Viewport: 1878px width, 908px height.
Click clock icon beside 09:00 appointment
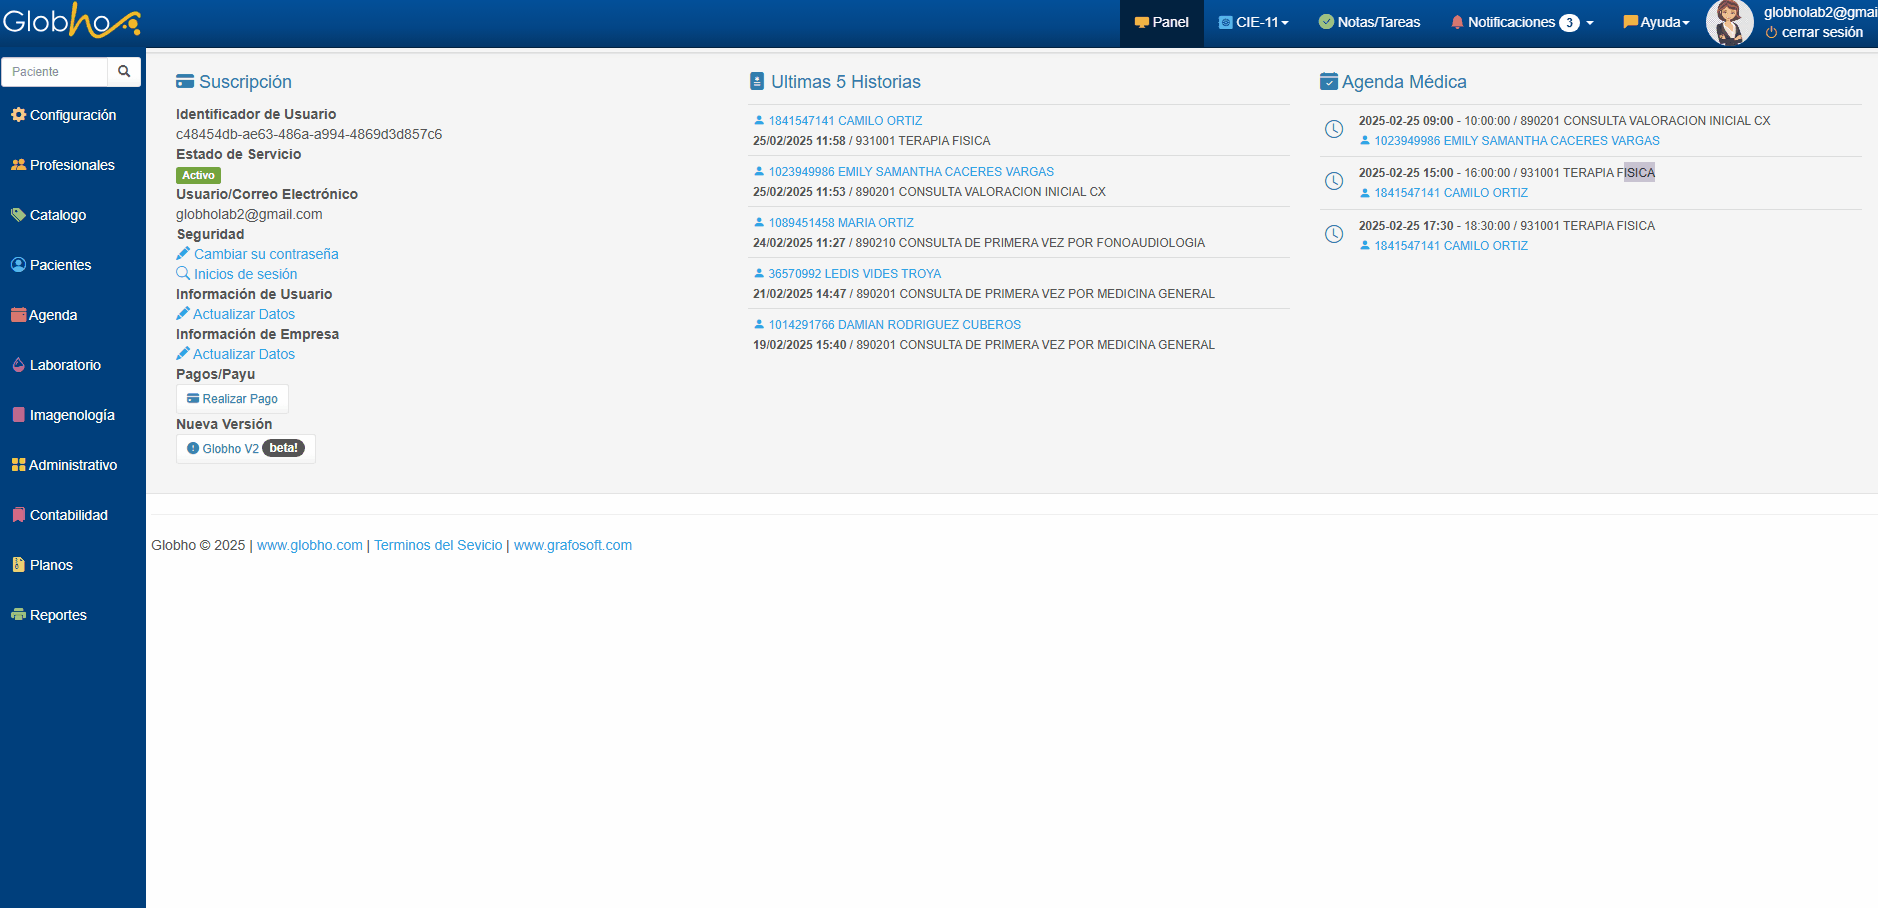(1333, 130)
